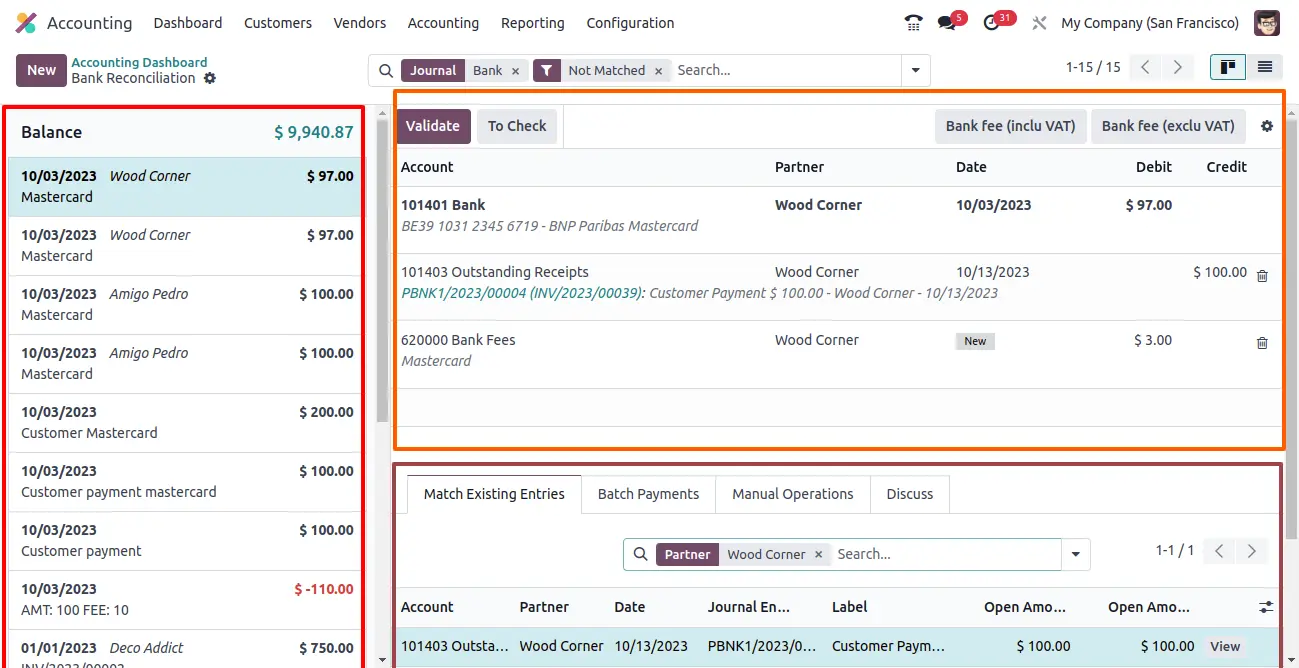Open the Odoo Accounting app logo

[26, 23]
